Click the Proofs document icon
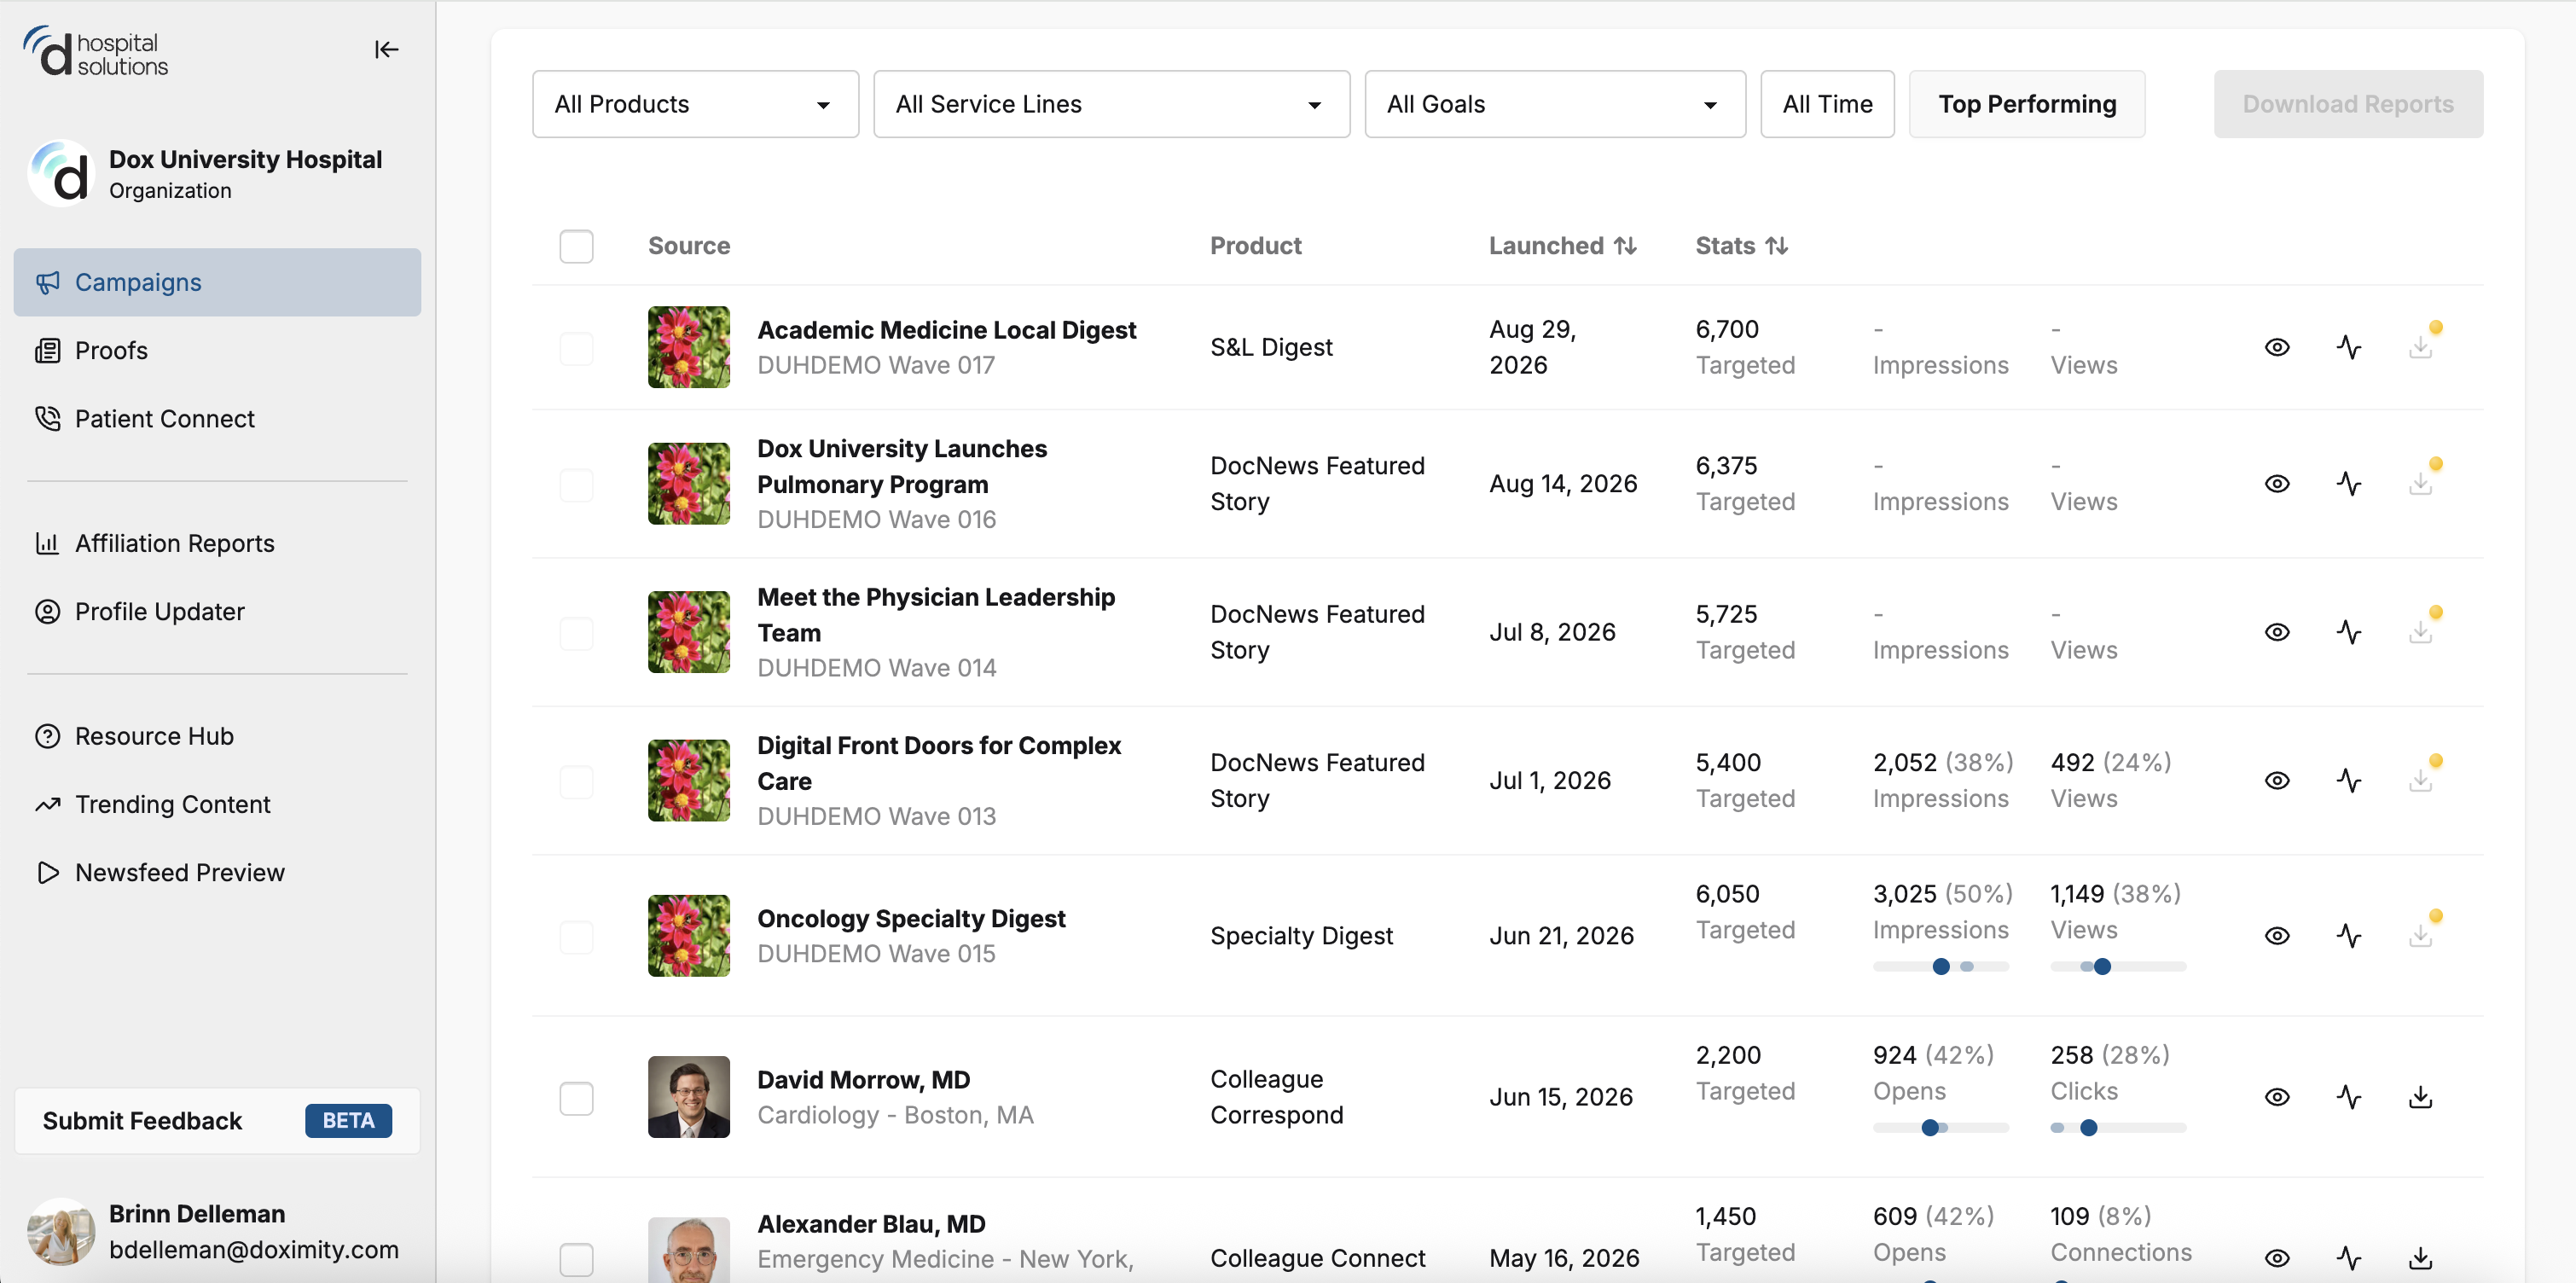 (x=48, y=351)
